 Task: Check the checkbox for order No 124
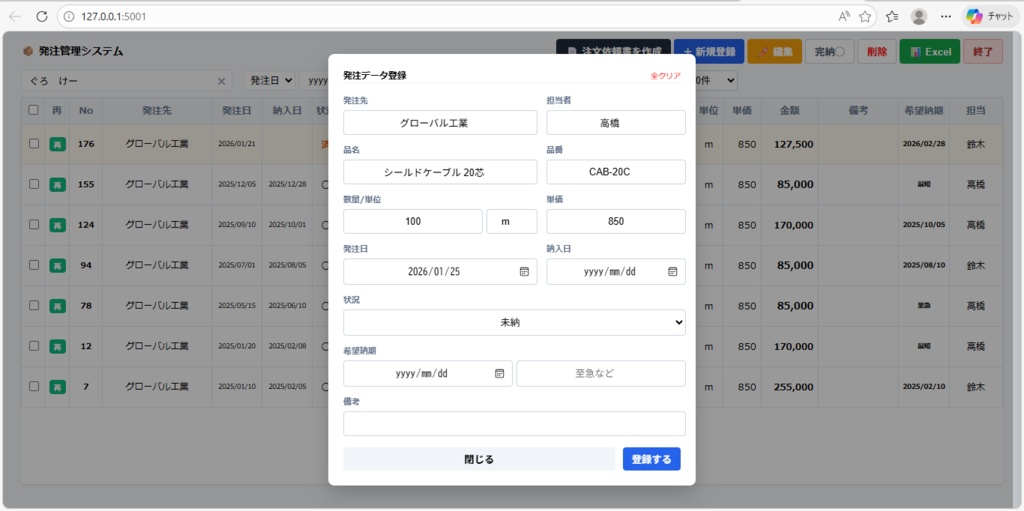(34, 225)
